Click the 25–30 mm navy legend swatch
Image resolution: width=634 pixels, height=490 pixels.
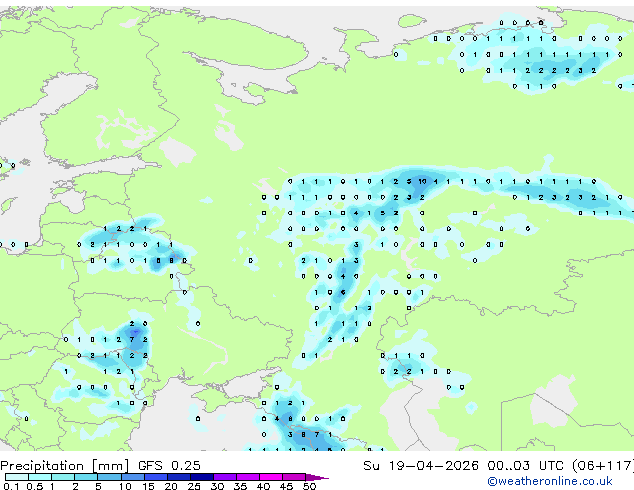pyautogui.click(x=201, y=477)
